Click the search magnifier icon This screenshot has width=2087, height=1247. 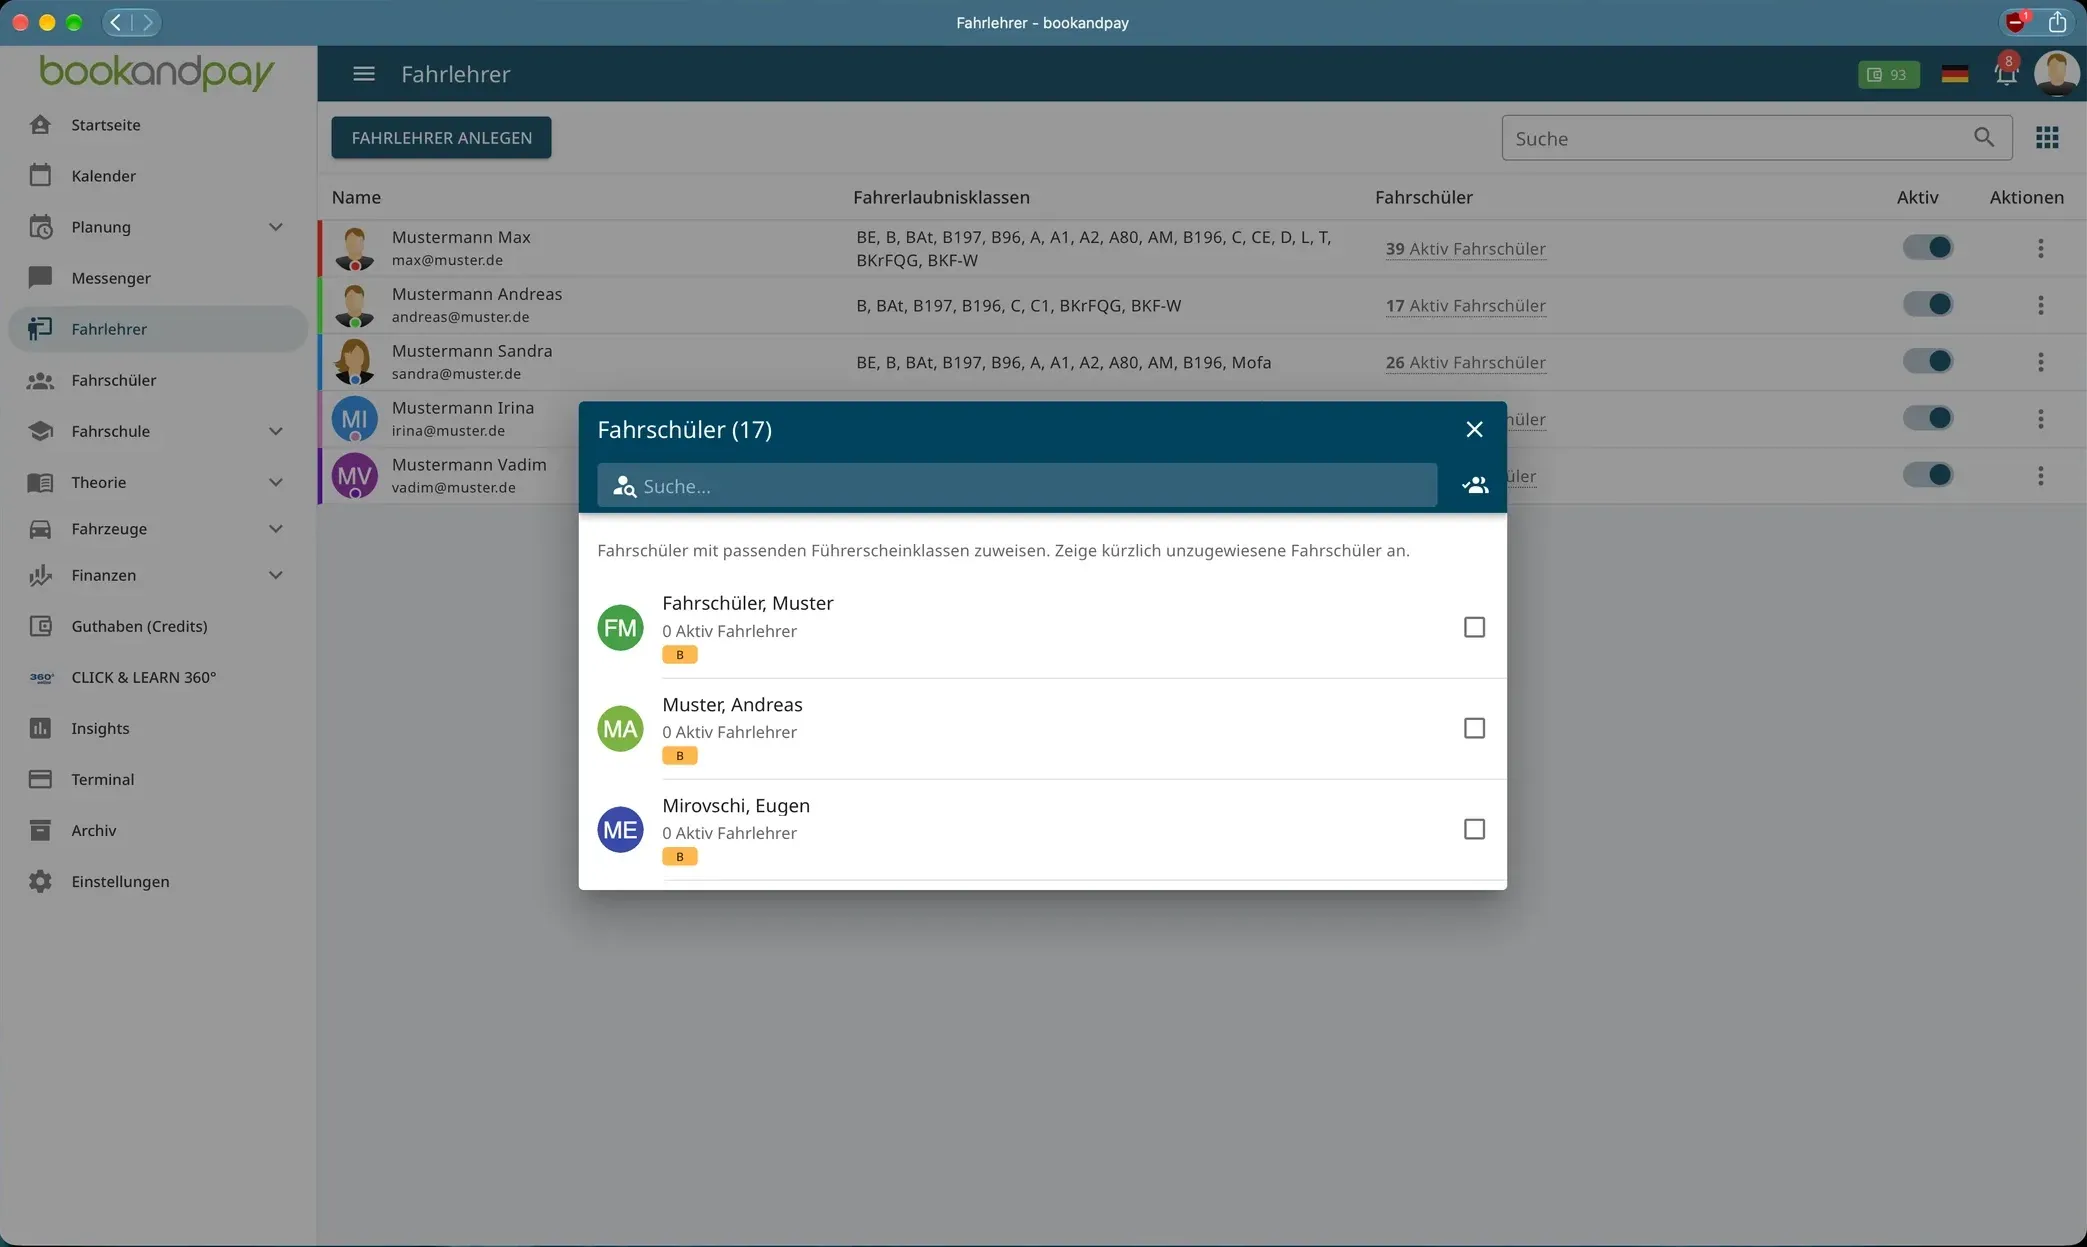[1984, 138]
